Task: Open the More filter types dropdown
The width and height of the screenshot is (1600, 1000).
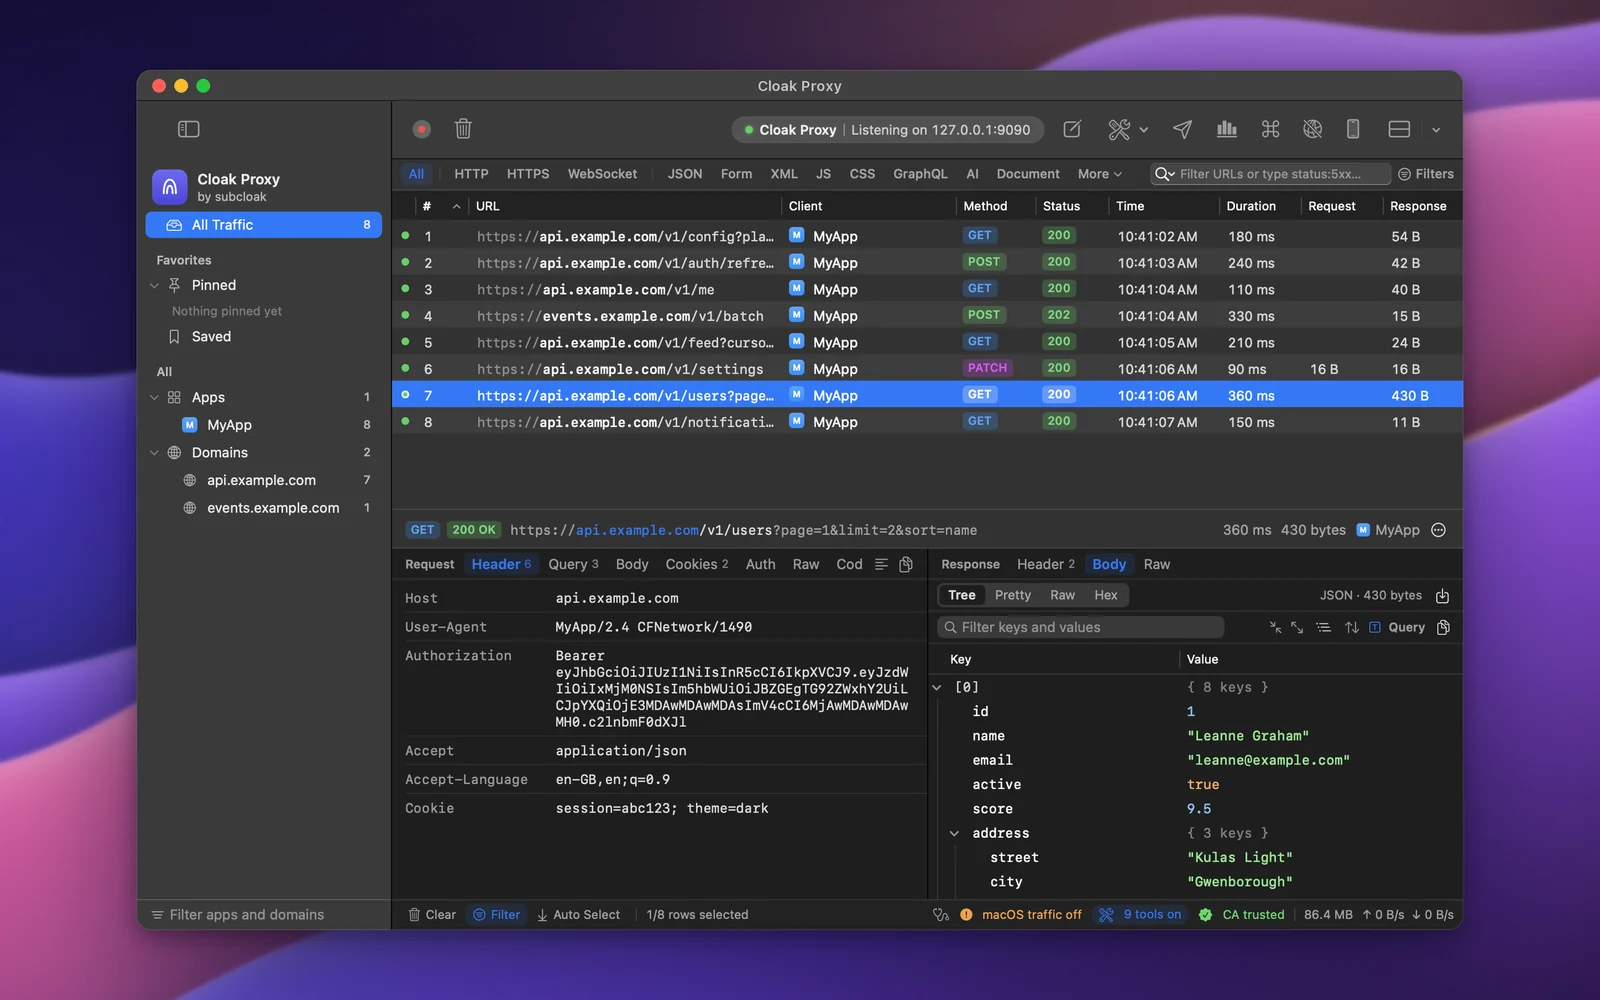Action: point(1100,174)
